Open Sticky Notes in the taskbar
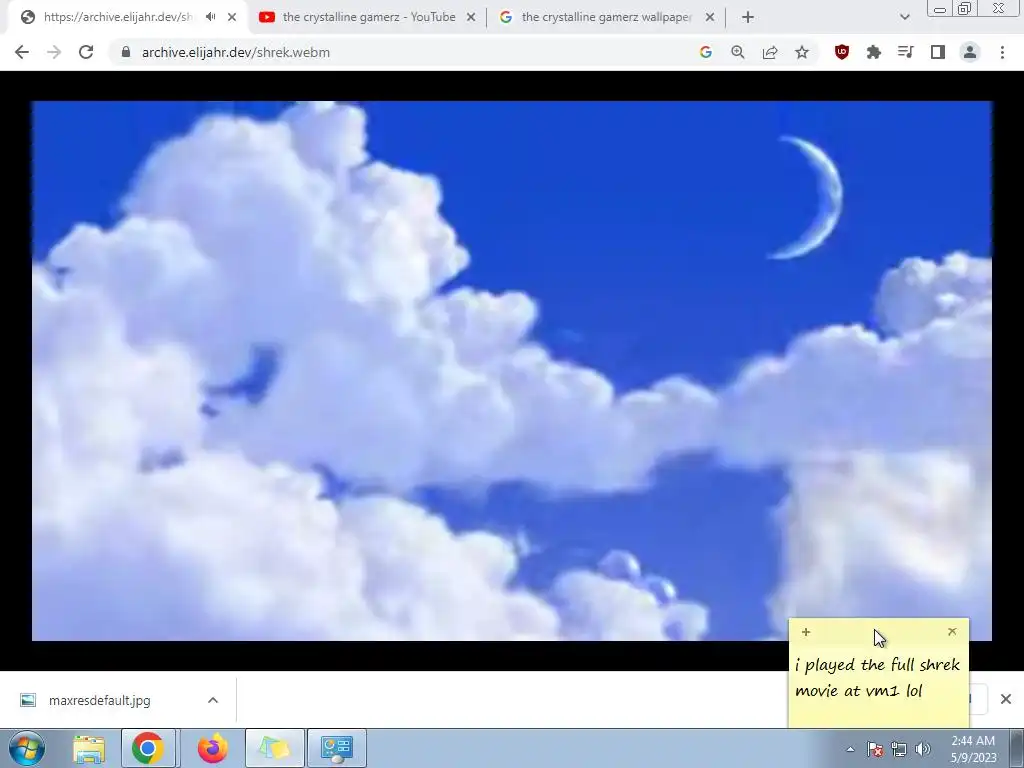The height and width of the screenshot is (768, 1024). (274, 748)
